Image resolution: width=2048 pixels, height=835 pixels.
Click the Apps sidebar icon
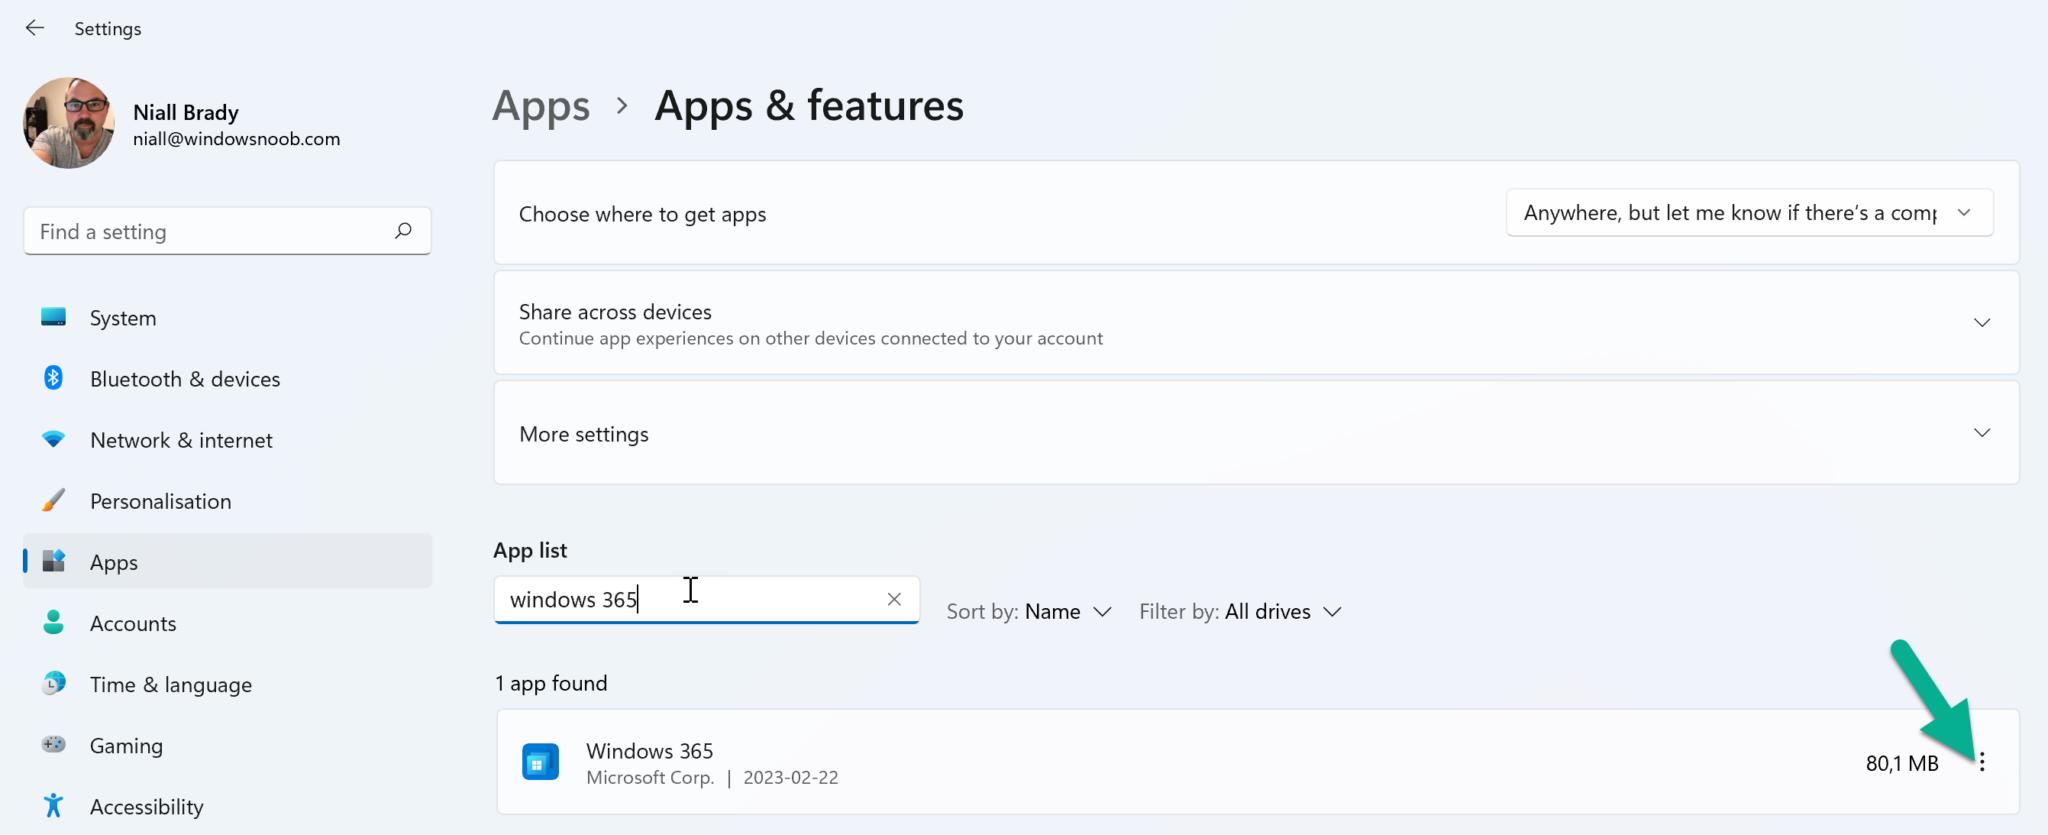pos(54,561)
